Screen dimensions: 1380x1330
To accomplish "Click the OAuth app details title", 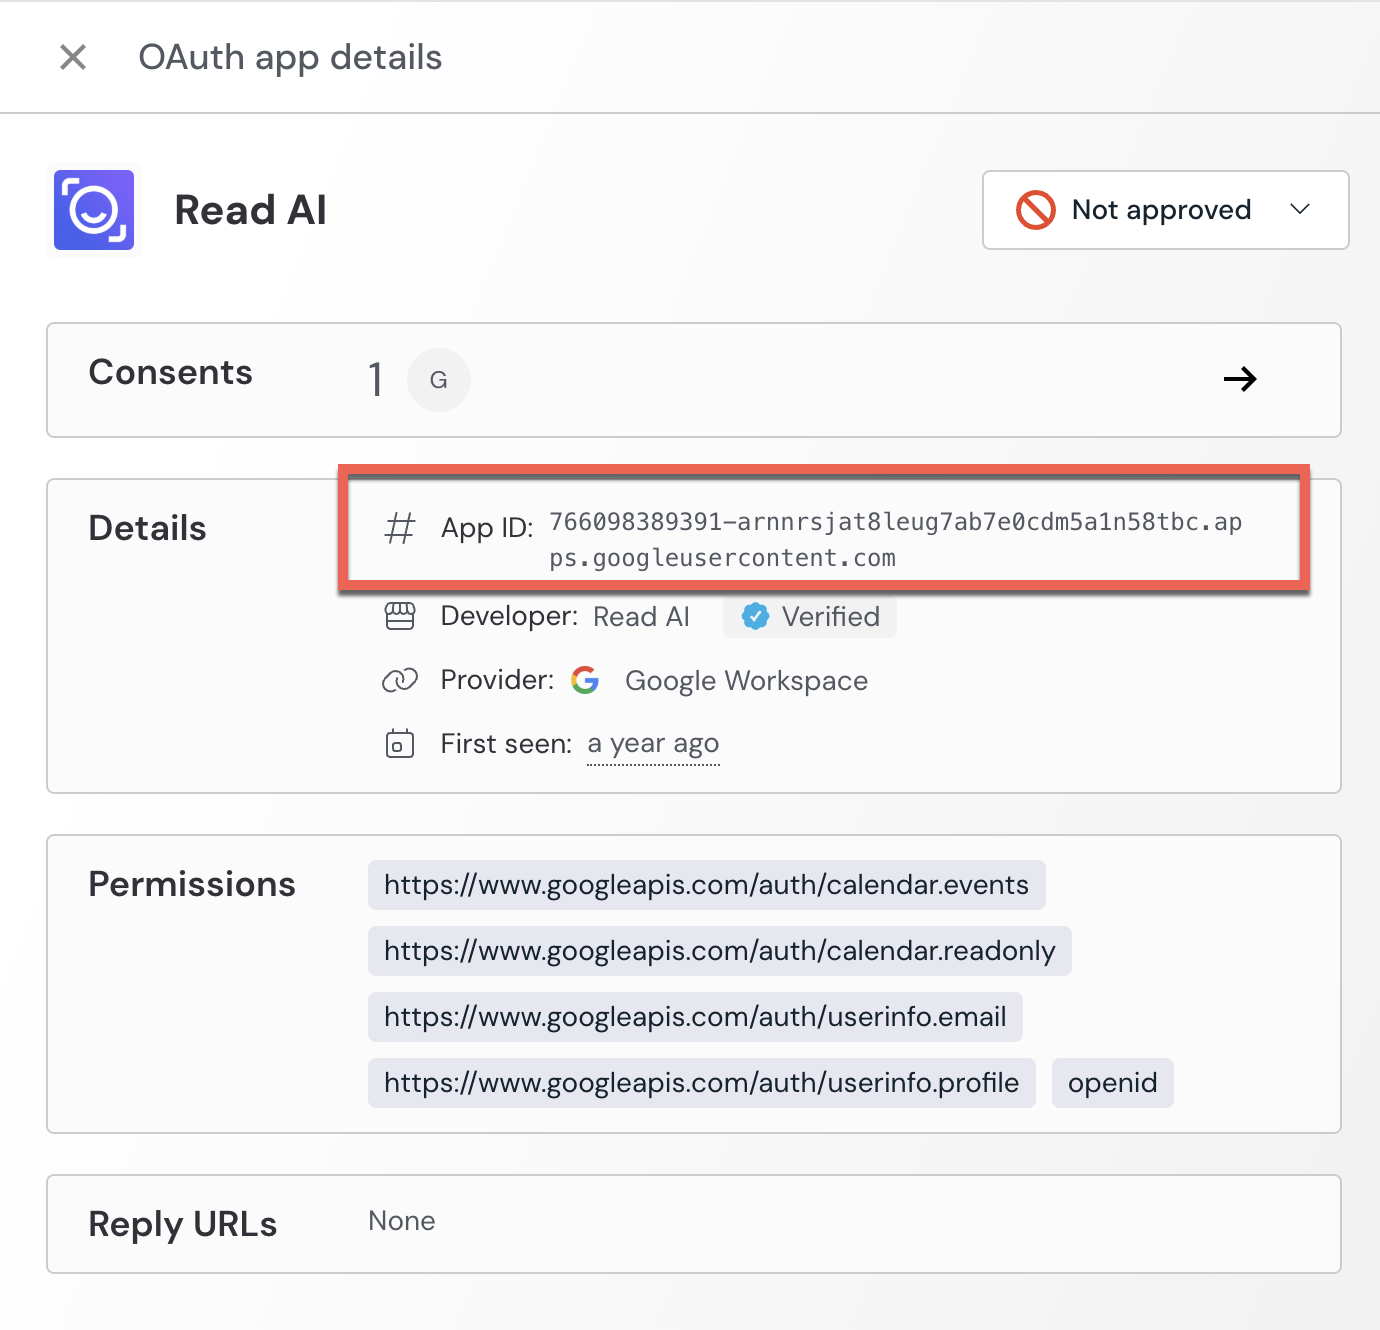I will click(x=290, y=58).
